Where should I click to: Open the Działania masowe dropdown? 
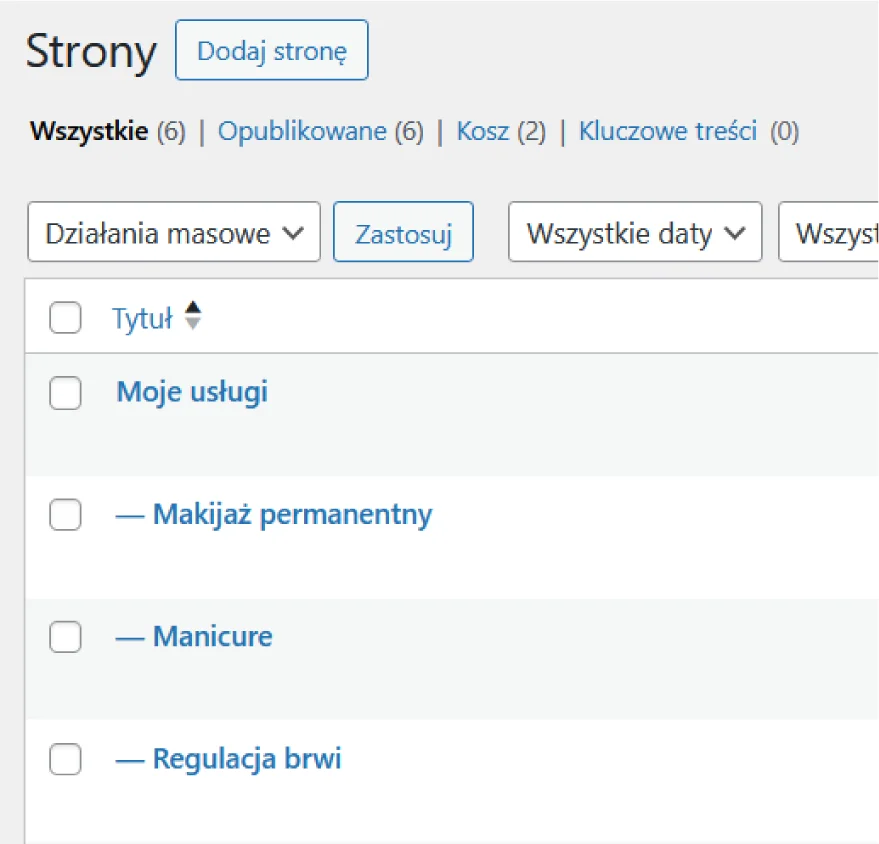[174, 233]
